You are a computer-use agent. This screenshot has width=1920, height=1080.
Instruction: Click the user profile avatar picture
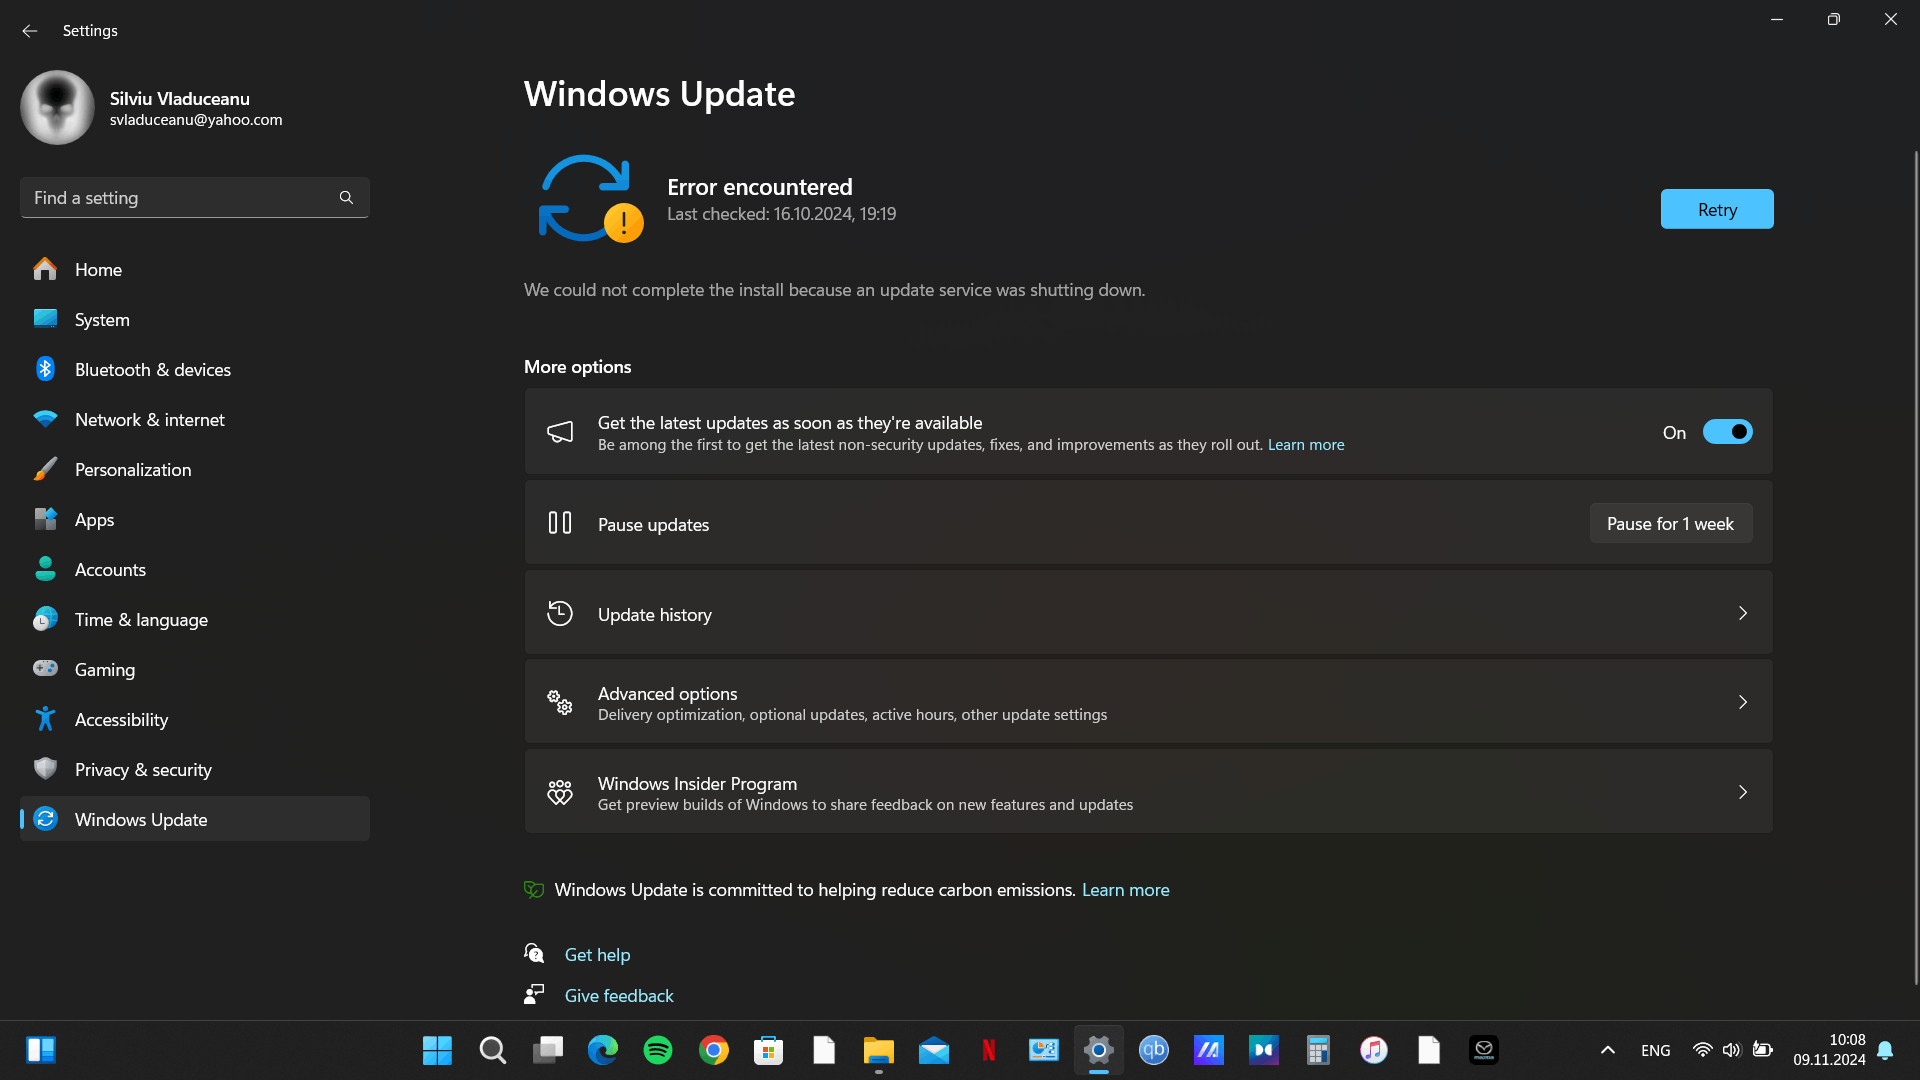57,107
